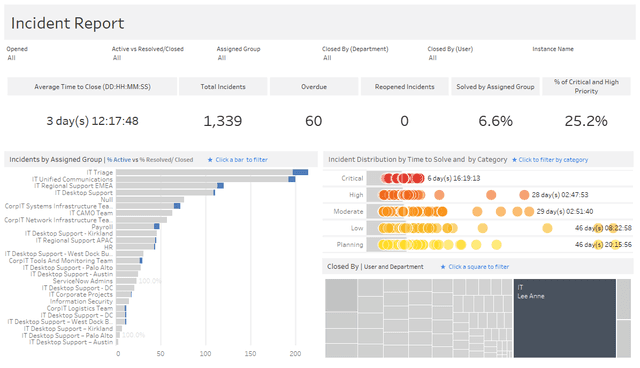640x368 pixels.
Task: Click the star icon beside 'Click to filter by category'
Action: (514, 160)
